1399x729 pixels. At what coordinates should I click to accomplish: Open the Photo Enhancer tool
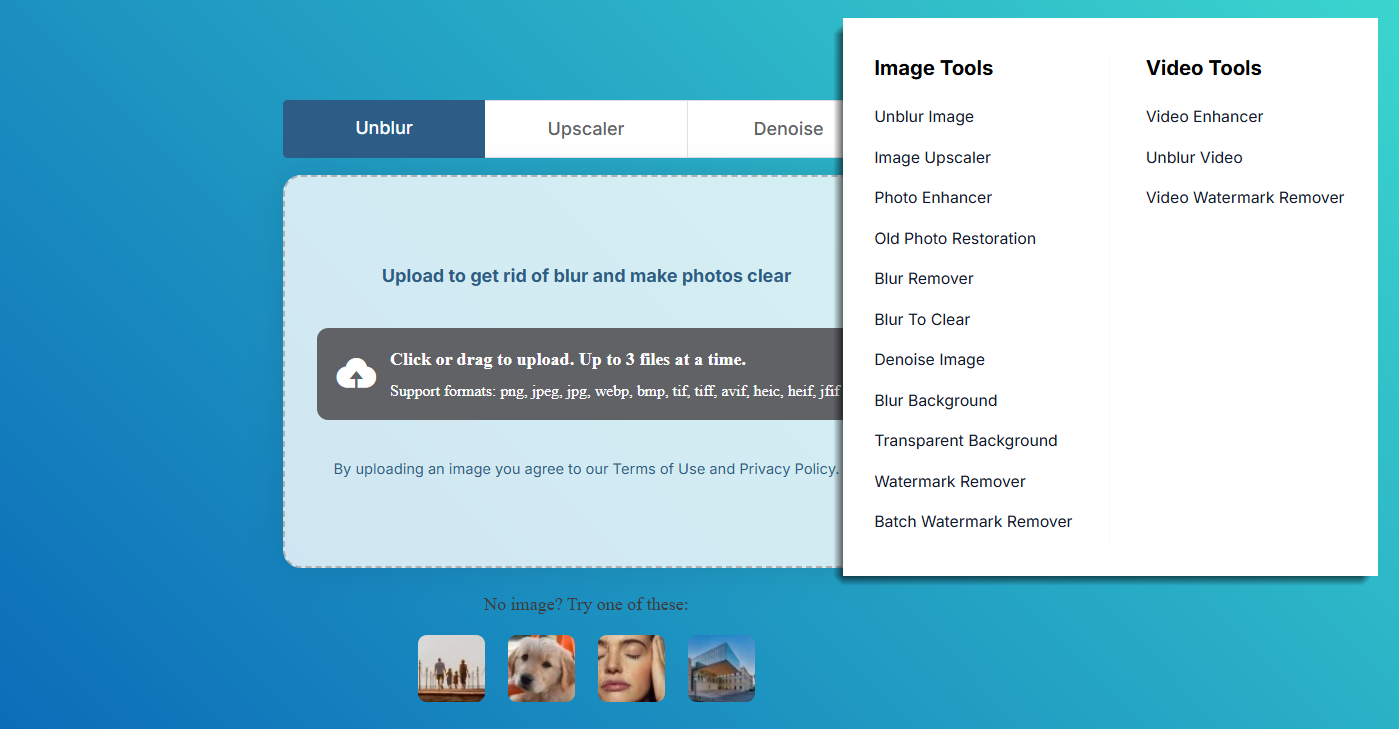(x=932, y=197)
